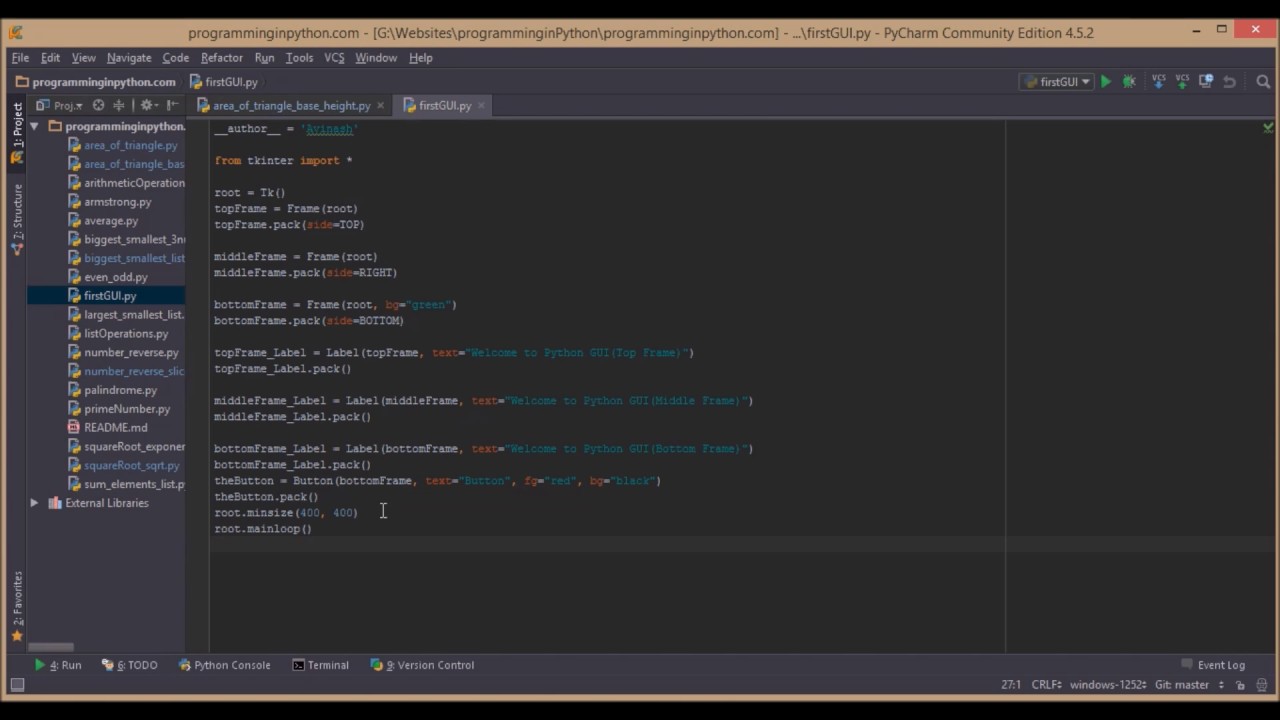Toggle the file lock icon in status bar

[1240, 685]
